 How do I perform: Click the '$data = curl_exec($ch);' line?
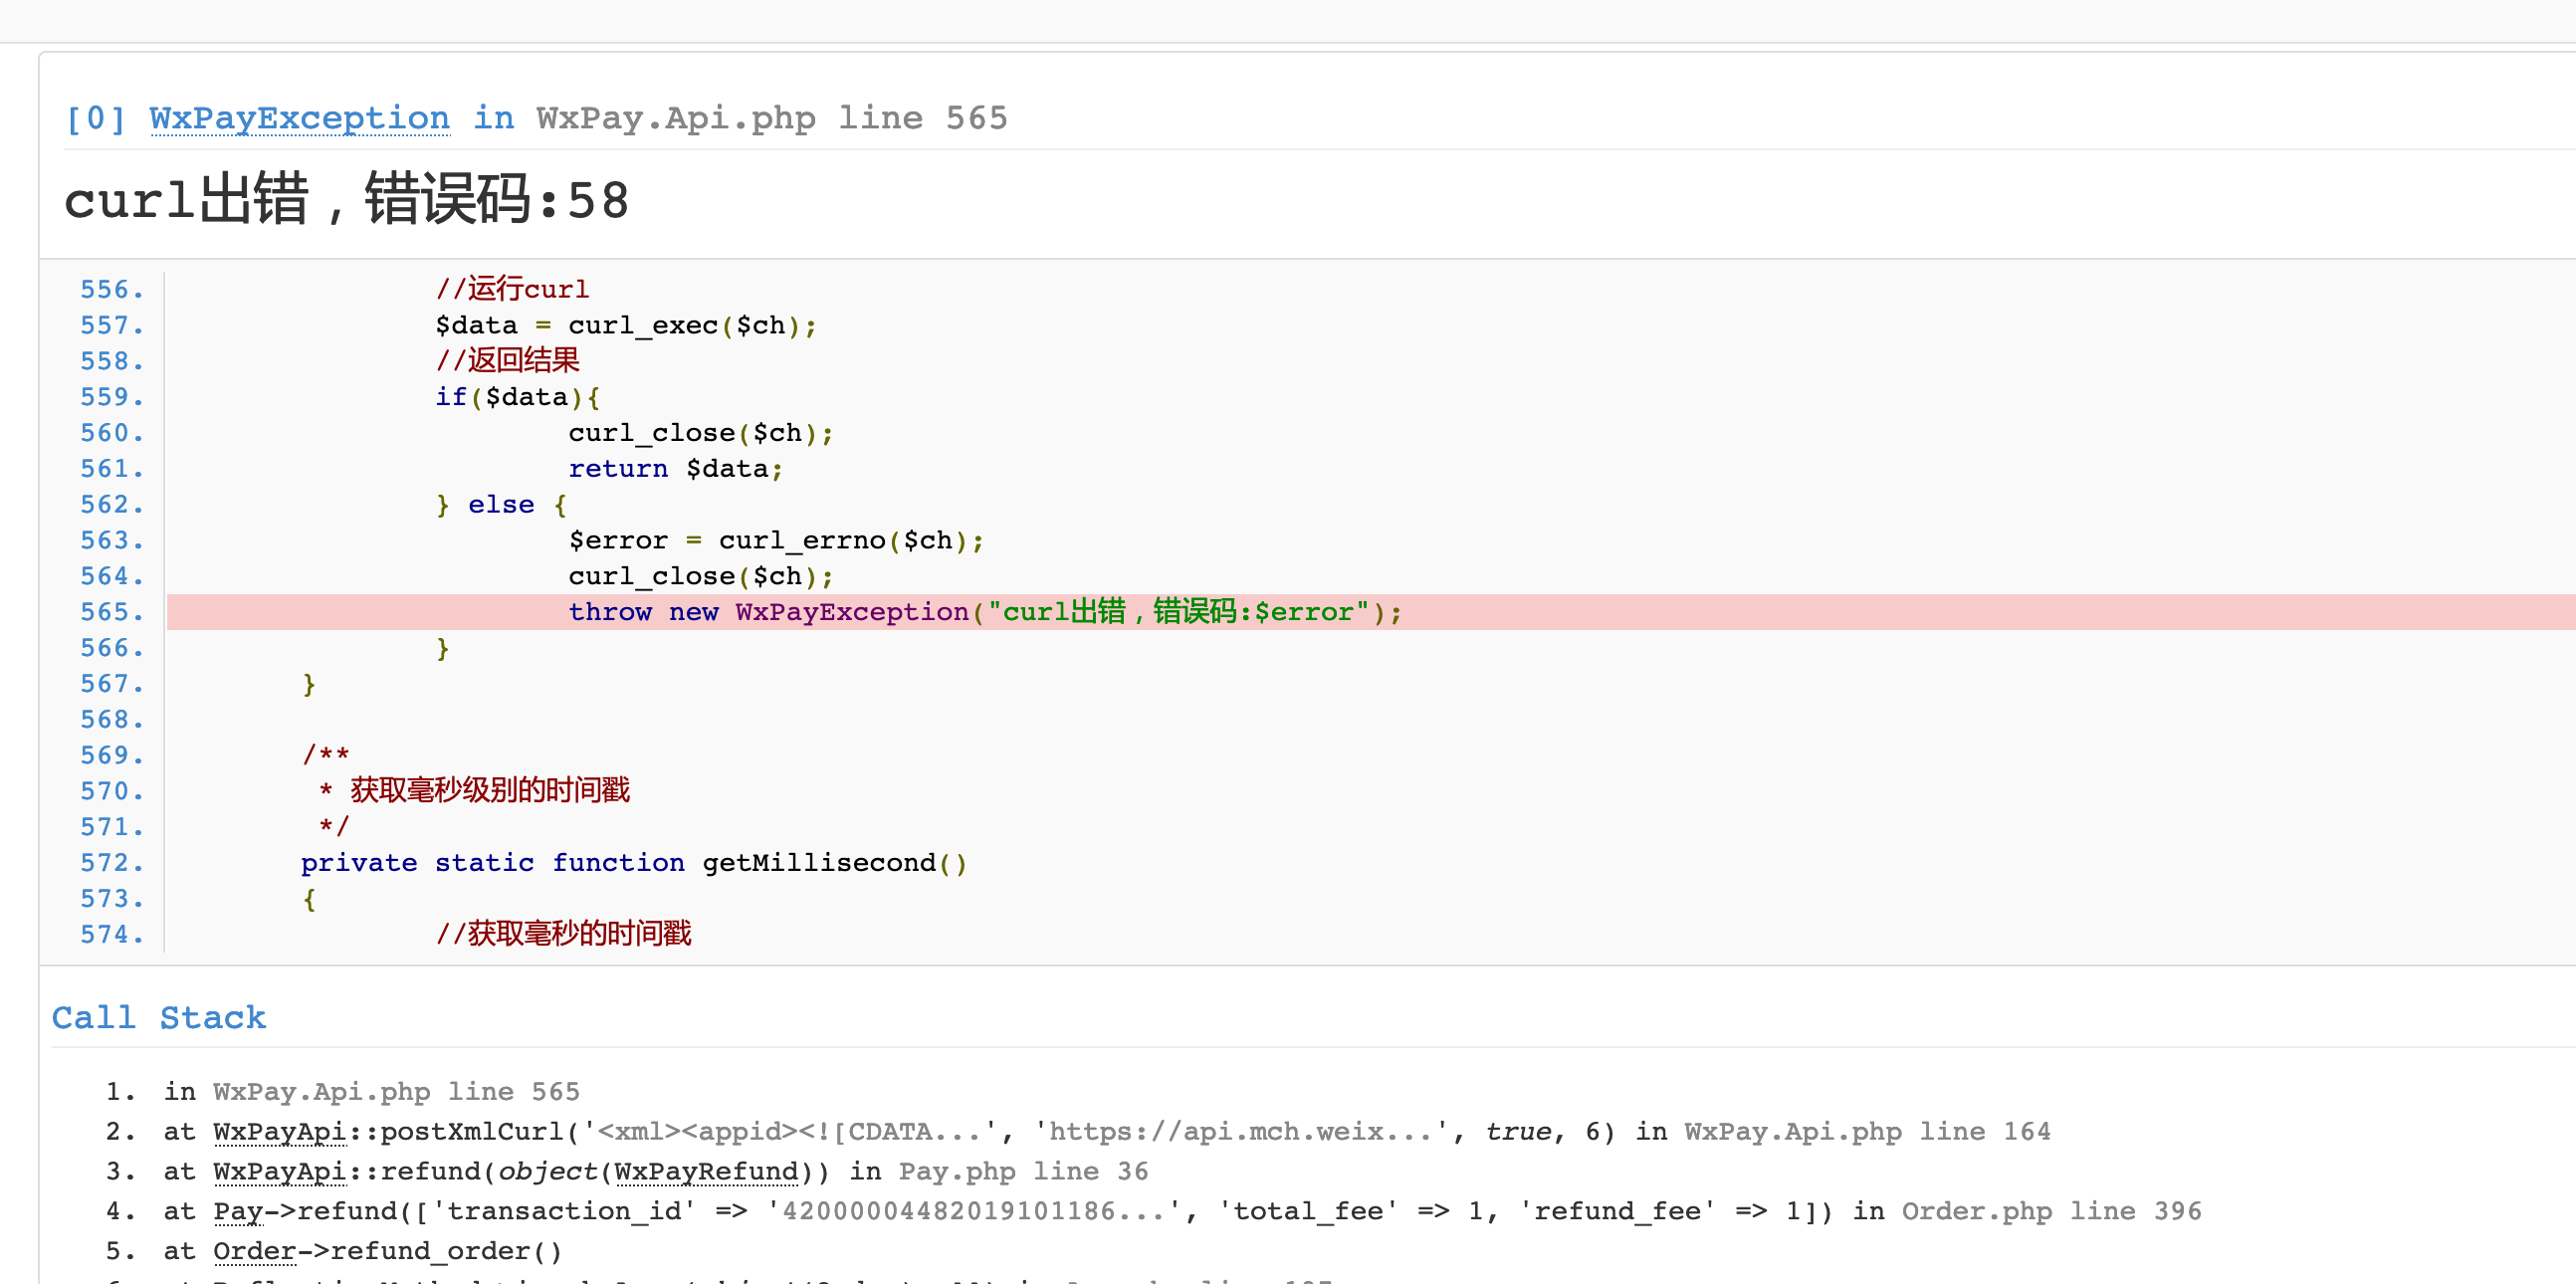click(626, 325)
